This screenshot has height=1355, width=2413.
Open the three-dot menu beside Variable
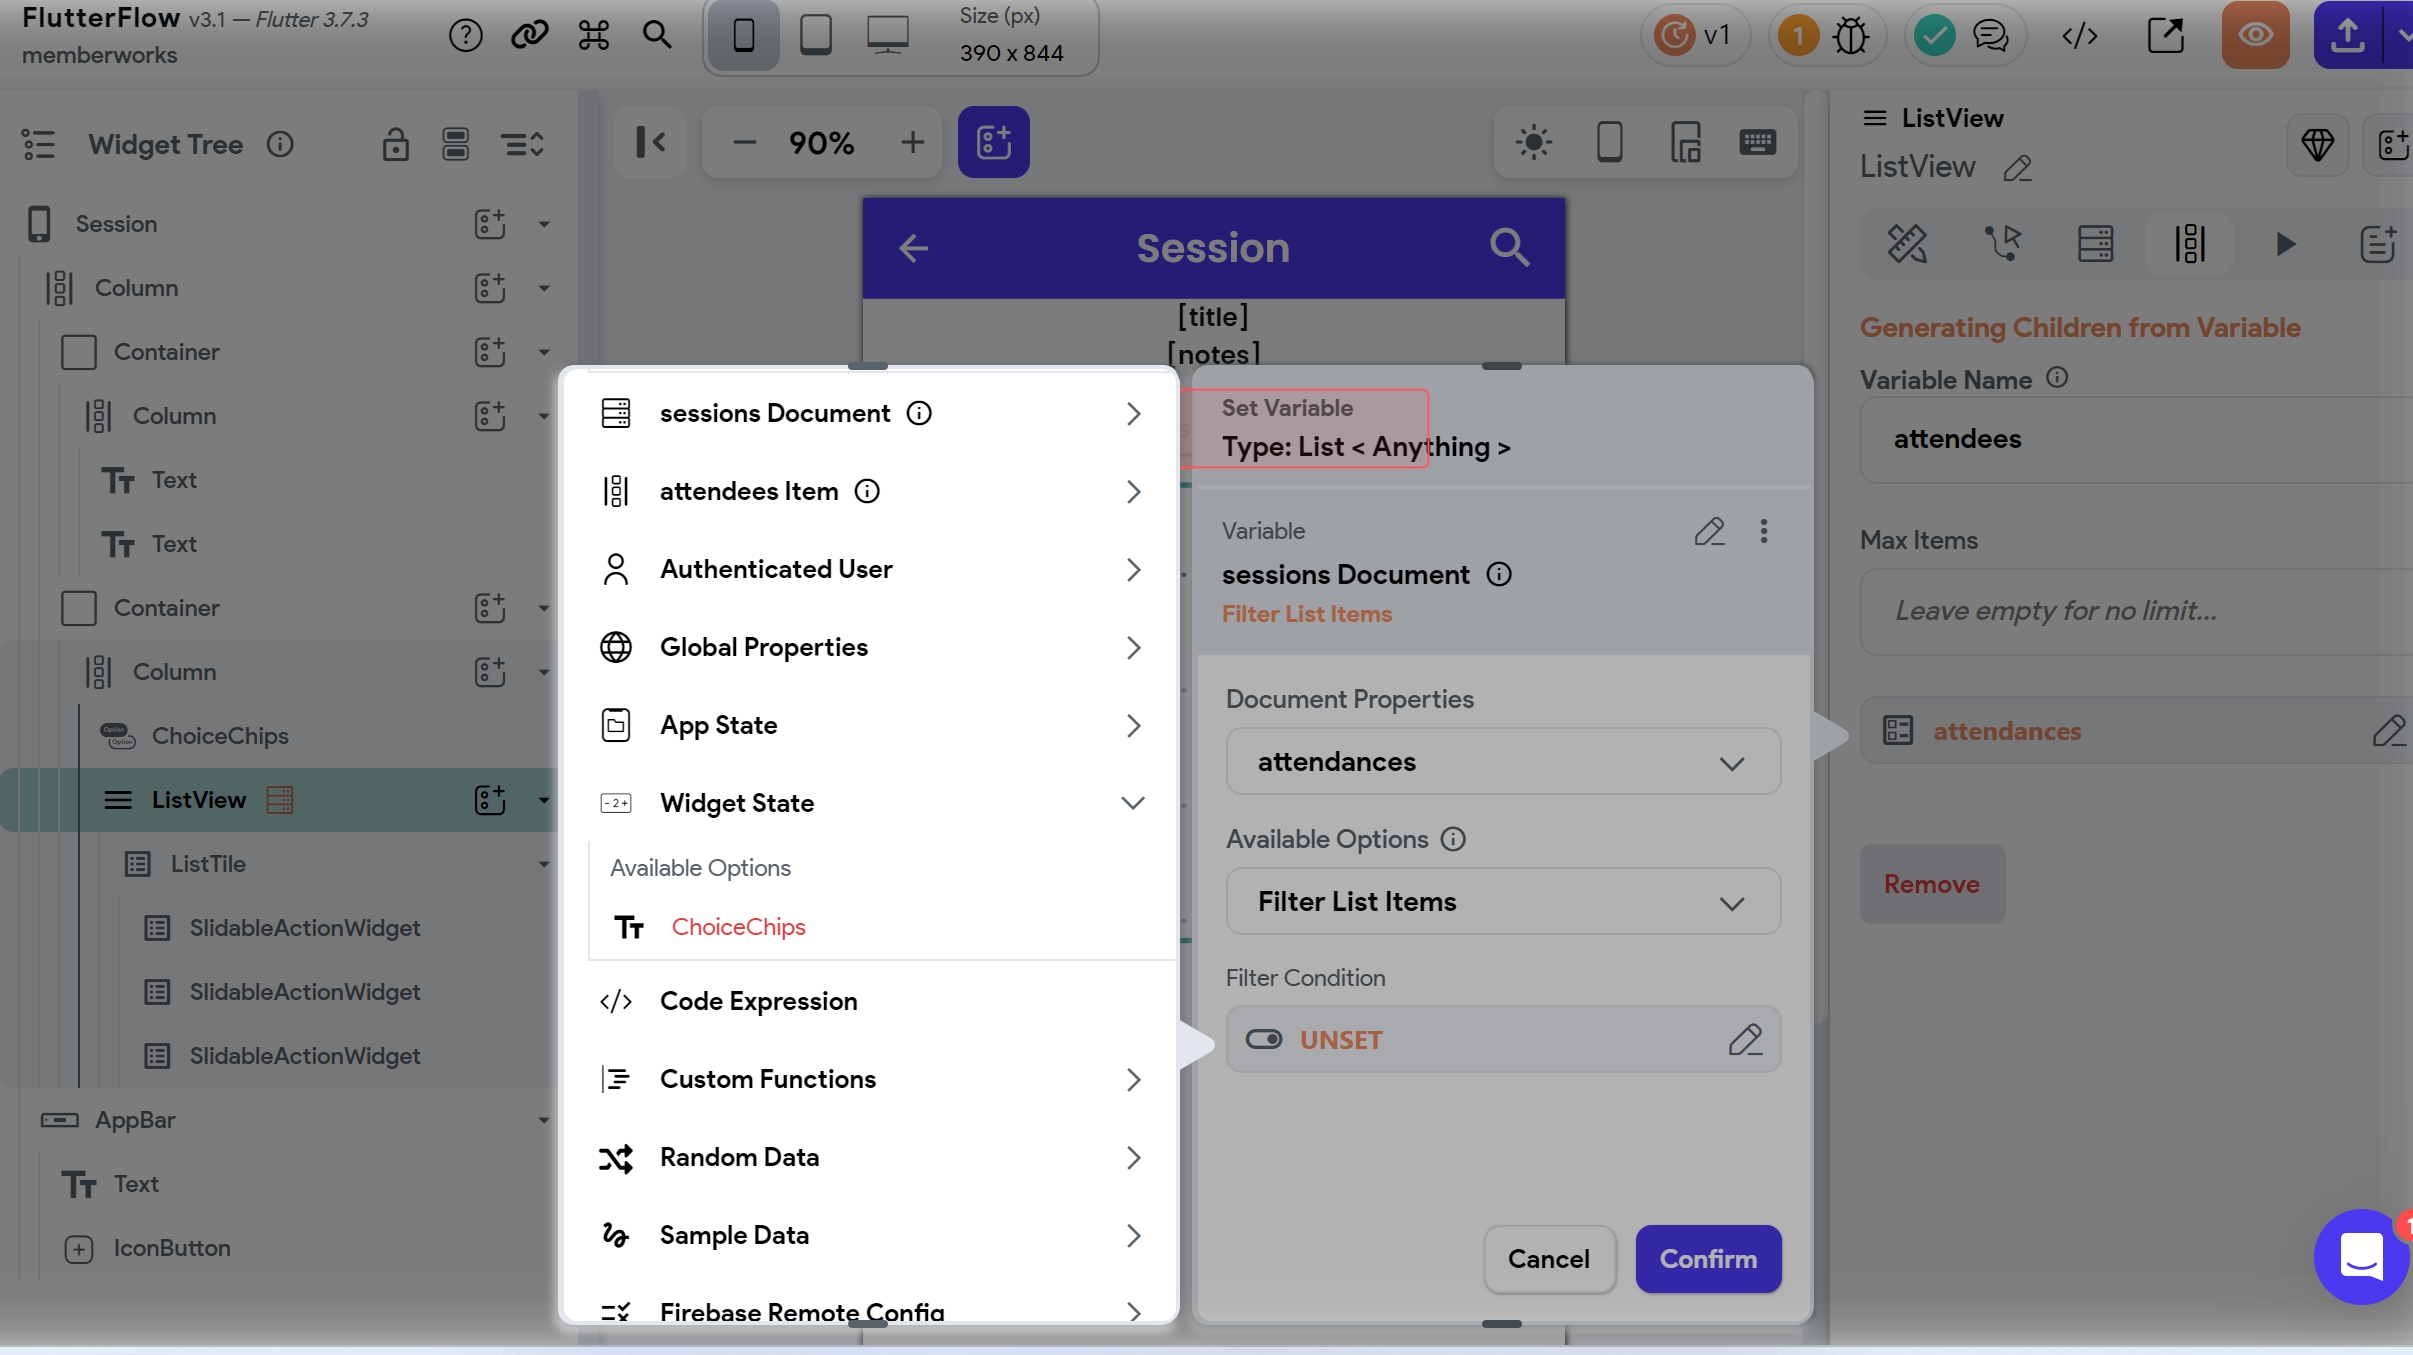(1764, 531)
